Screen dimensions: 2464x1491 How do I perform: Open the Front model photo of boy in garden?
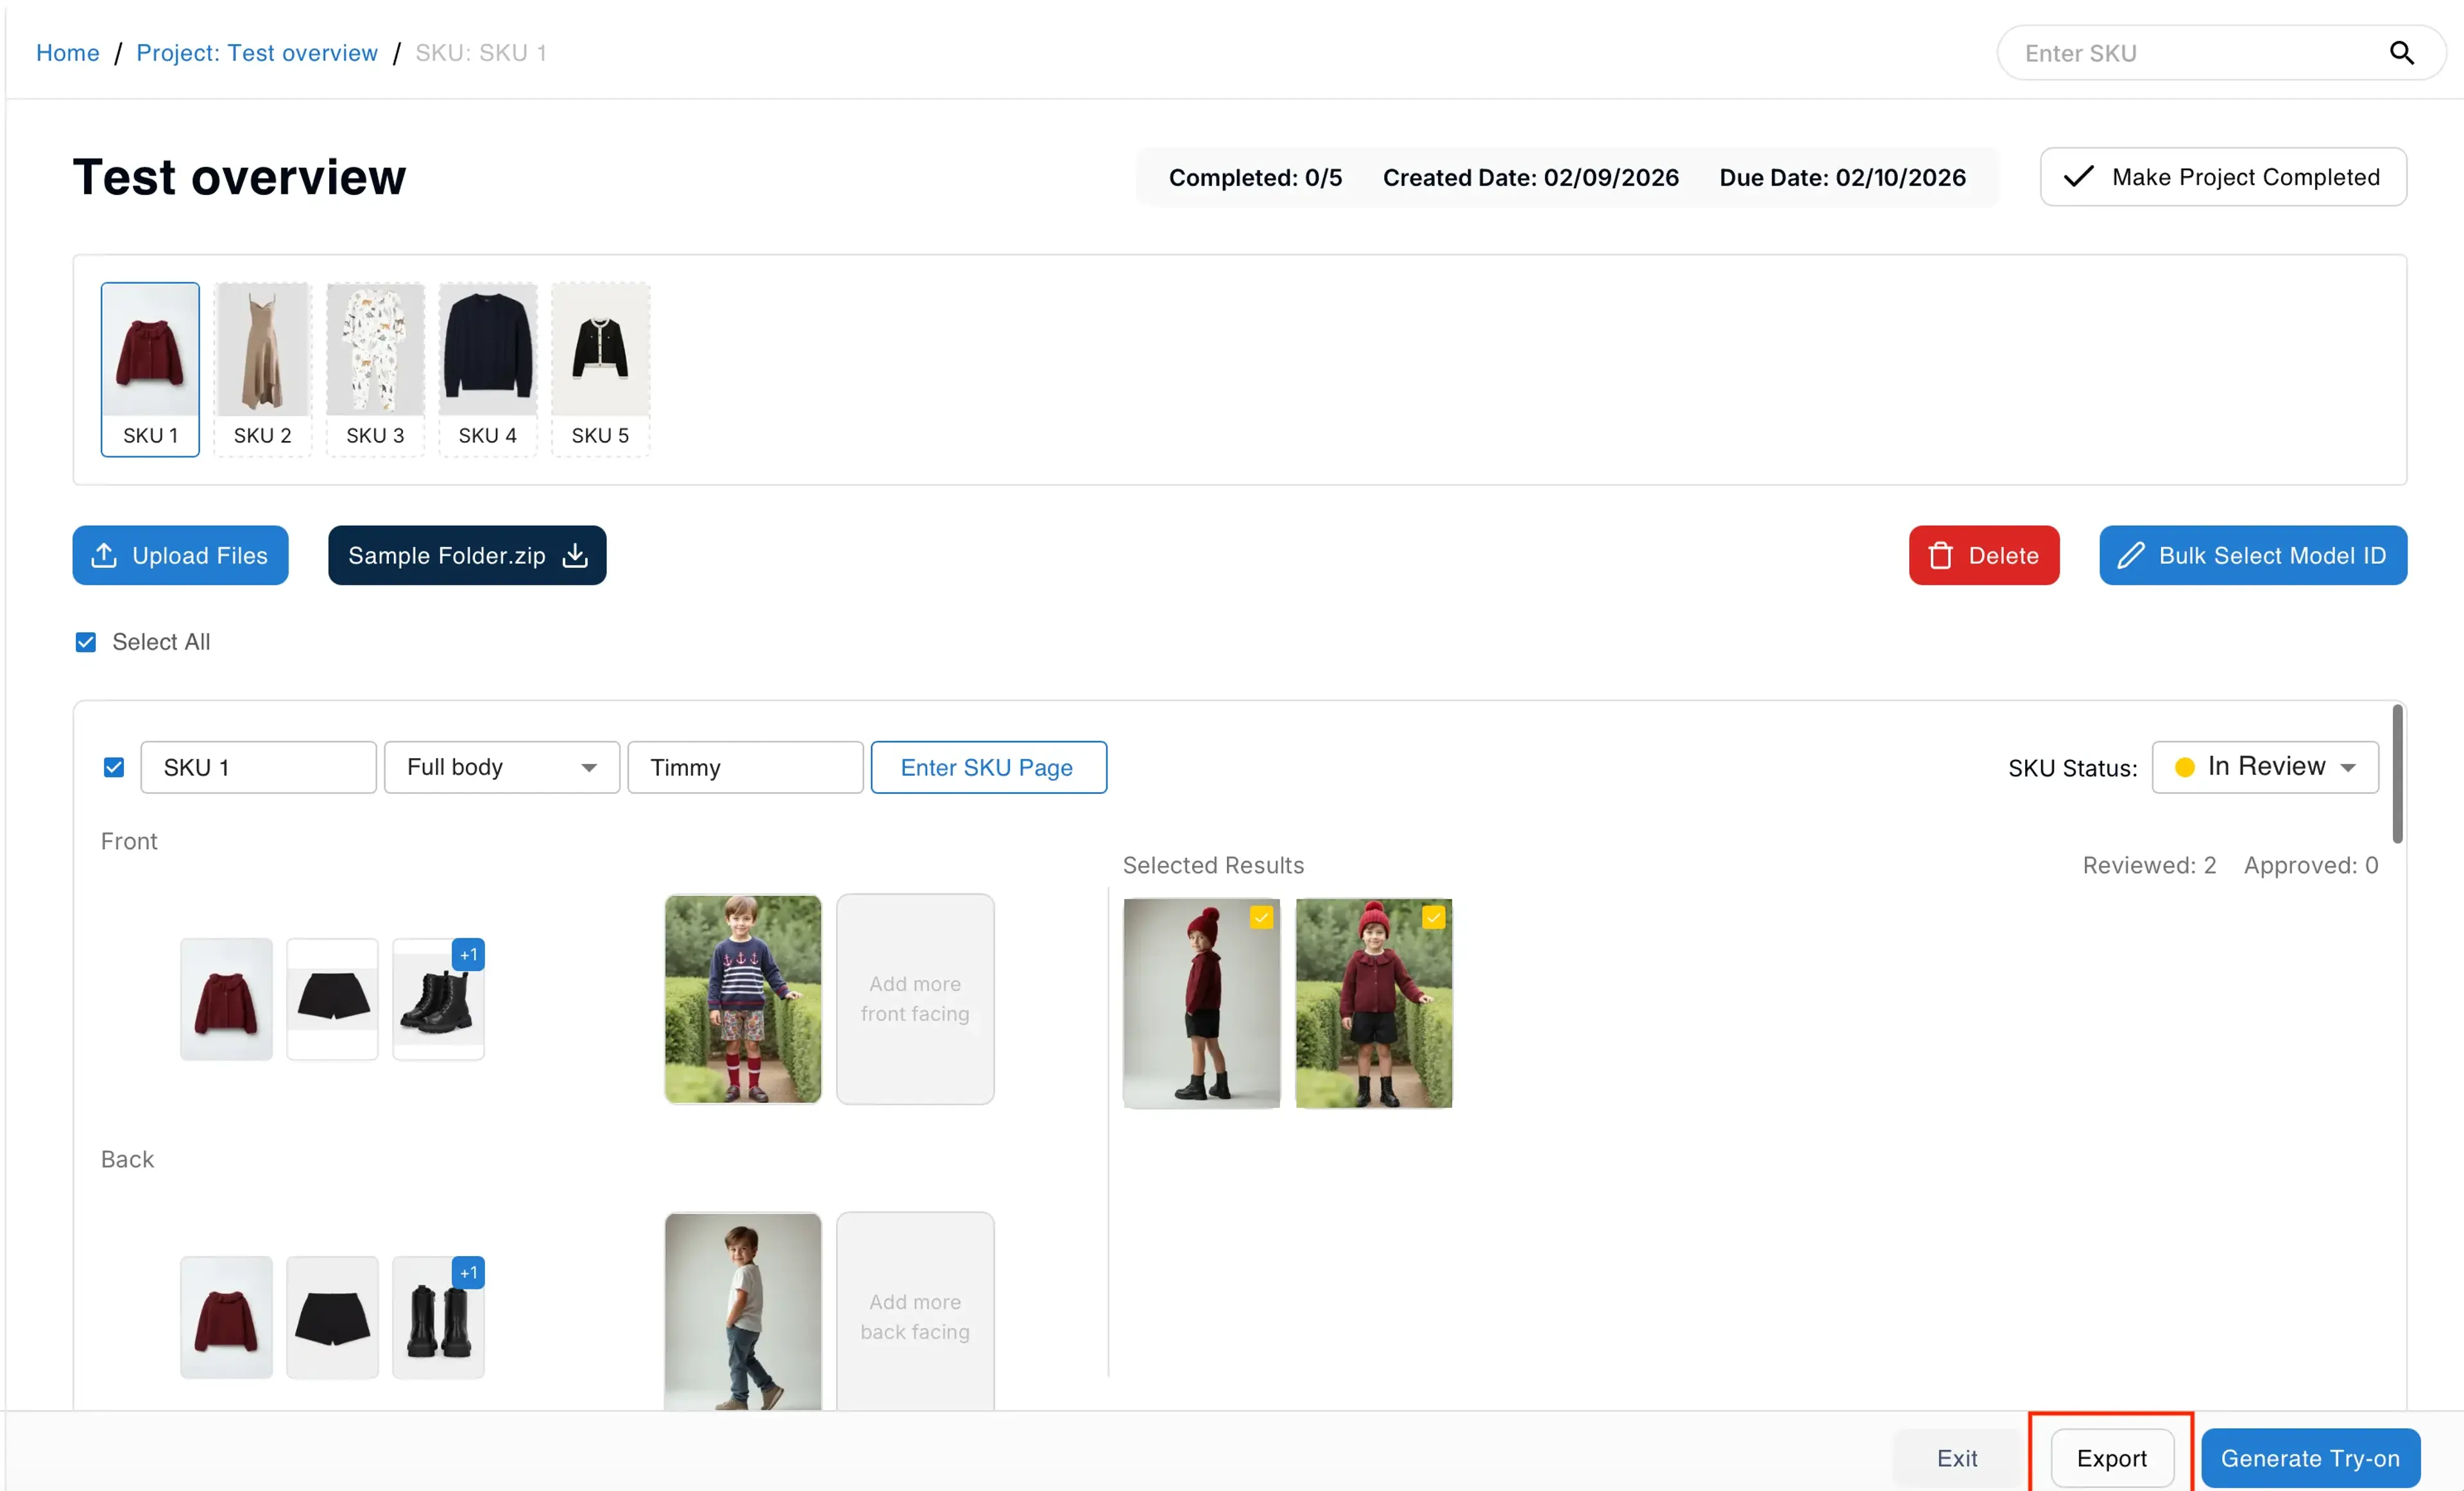(x=743, y=999)
